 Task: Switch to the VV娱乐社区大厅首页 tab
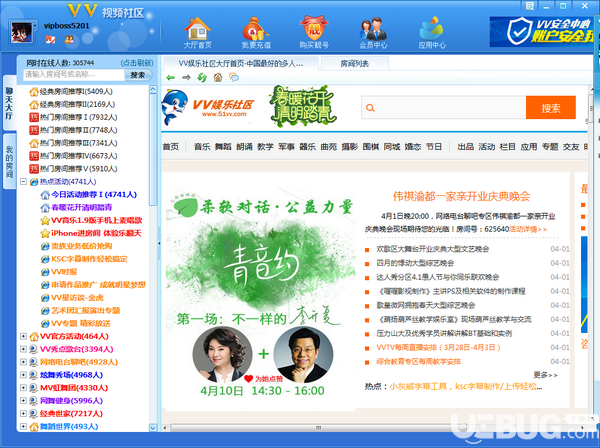240,64
